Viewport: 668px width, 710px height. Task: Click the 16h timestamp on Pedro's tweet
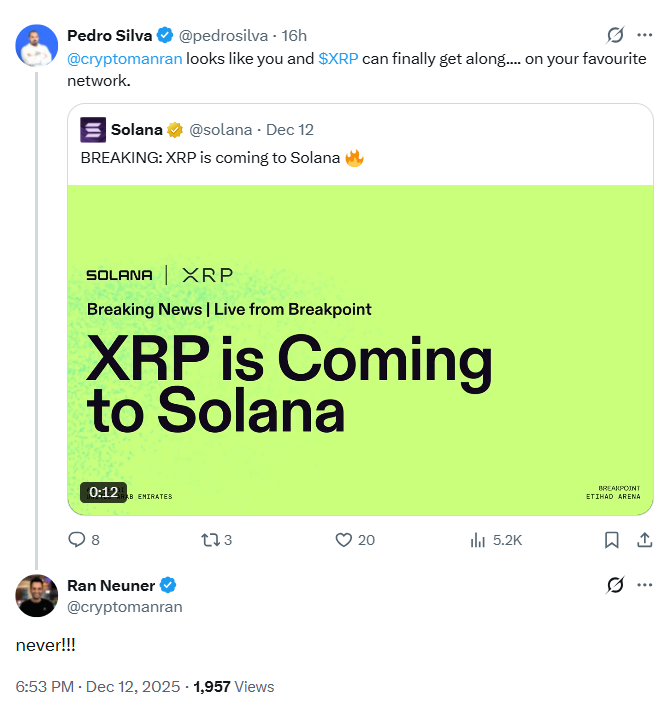click(294, 35)
